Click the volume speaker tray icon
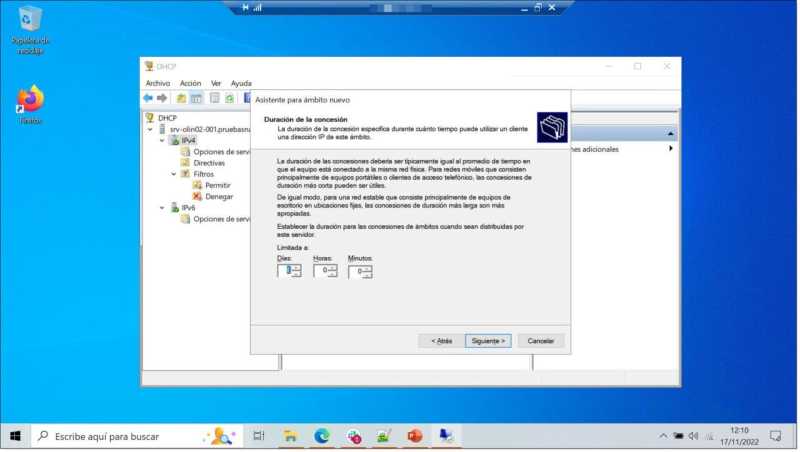Viewport: 800px width, 452px height. [693, 436]
